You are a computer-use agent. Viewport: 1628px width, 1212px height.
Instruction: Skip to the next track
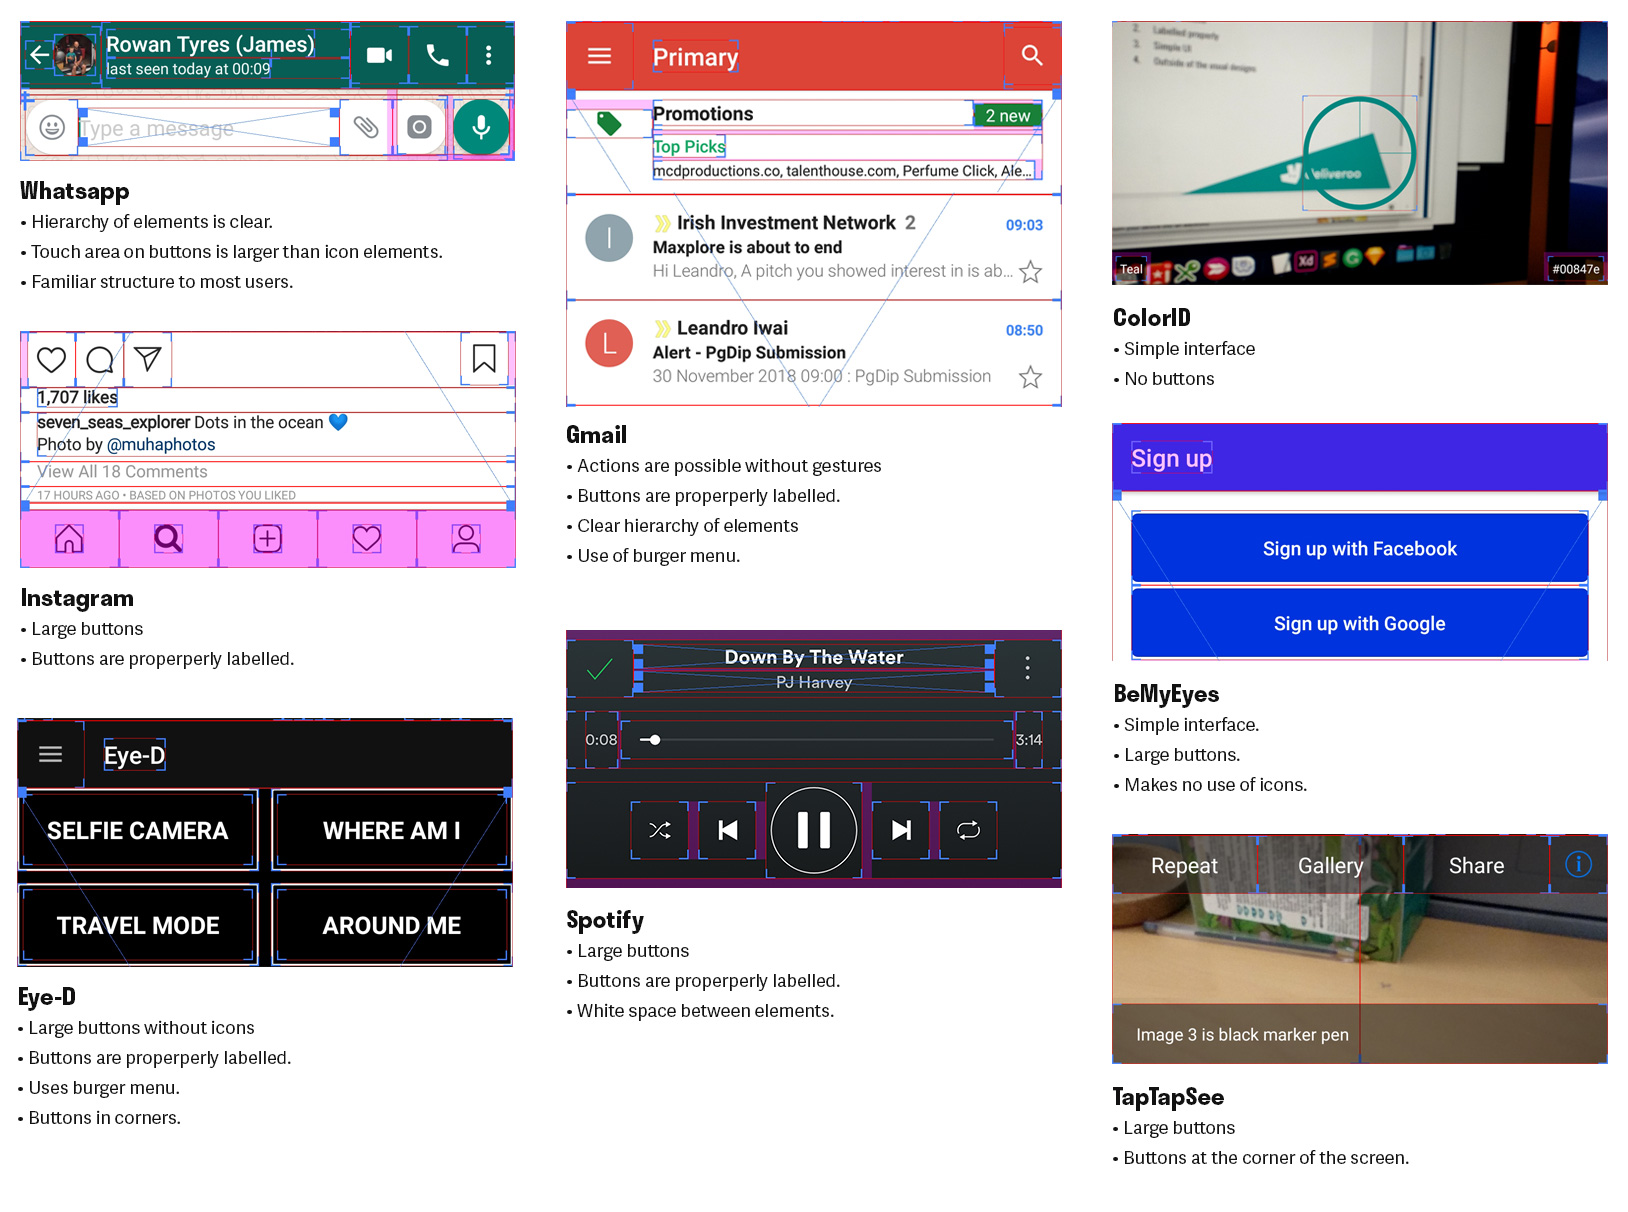(x=901, y=830)
